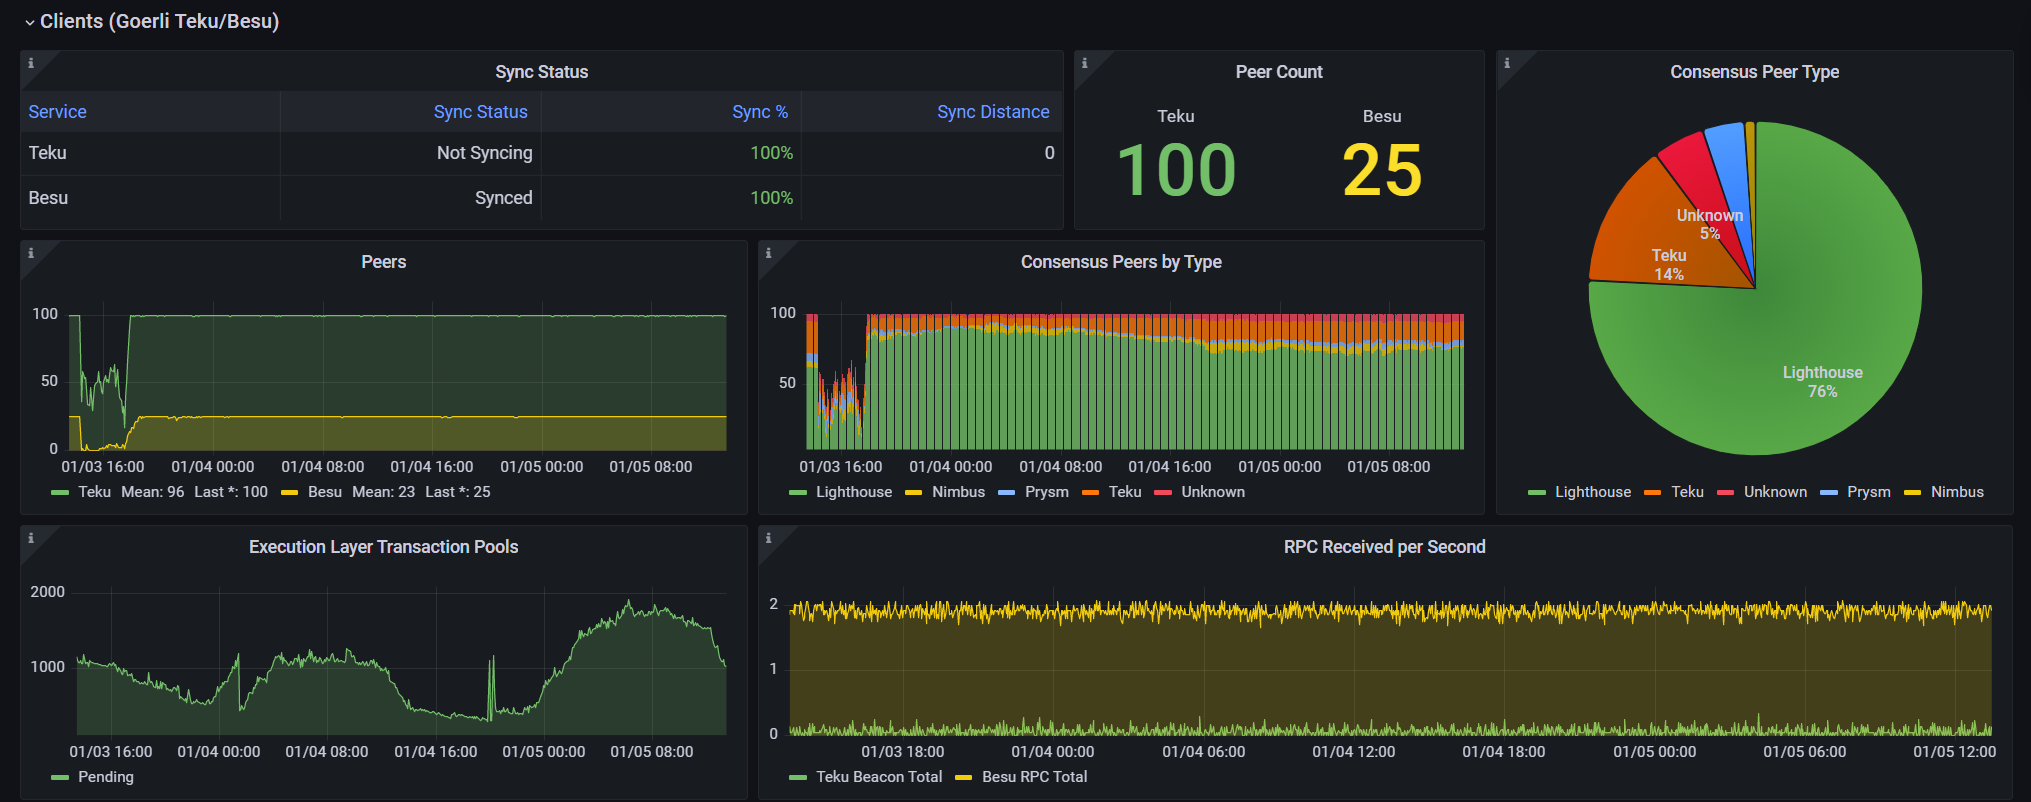Toggle Nimbus series in Consensus Peers by Type legend
Image resolution: width=2031 pixels, height=802 pixels.
pos(958,492)
